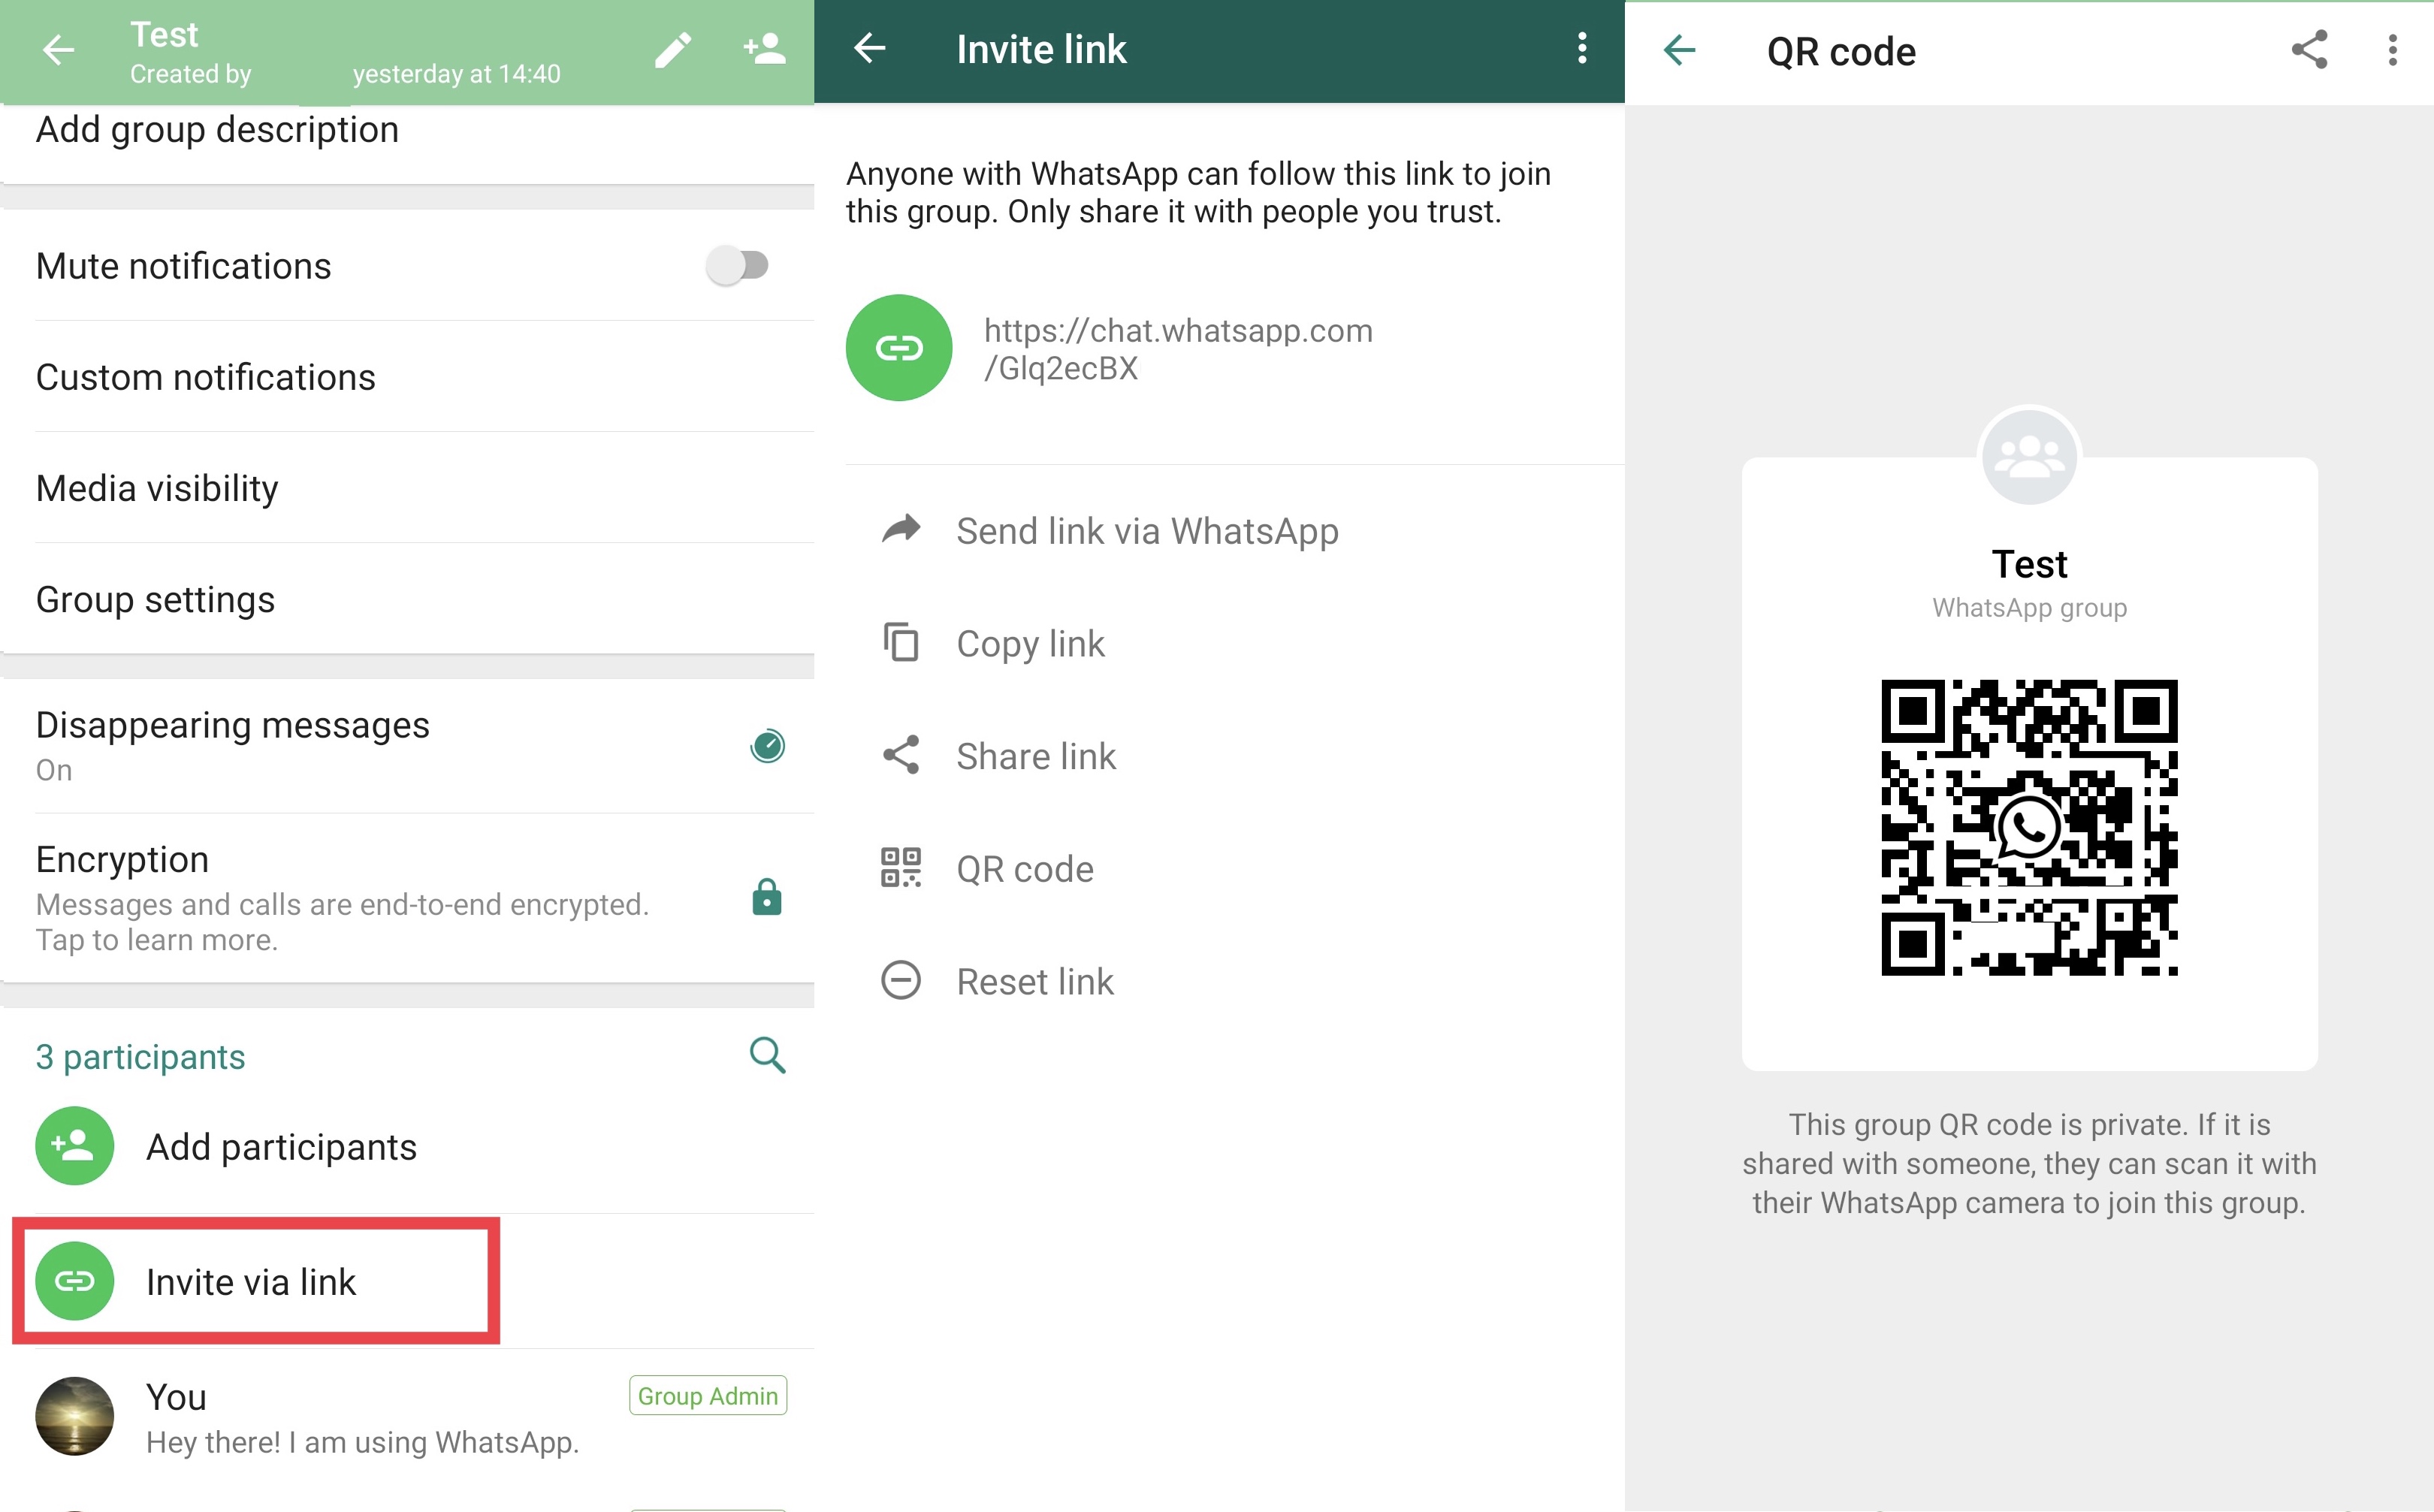Click Add participants button

280,1145
